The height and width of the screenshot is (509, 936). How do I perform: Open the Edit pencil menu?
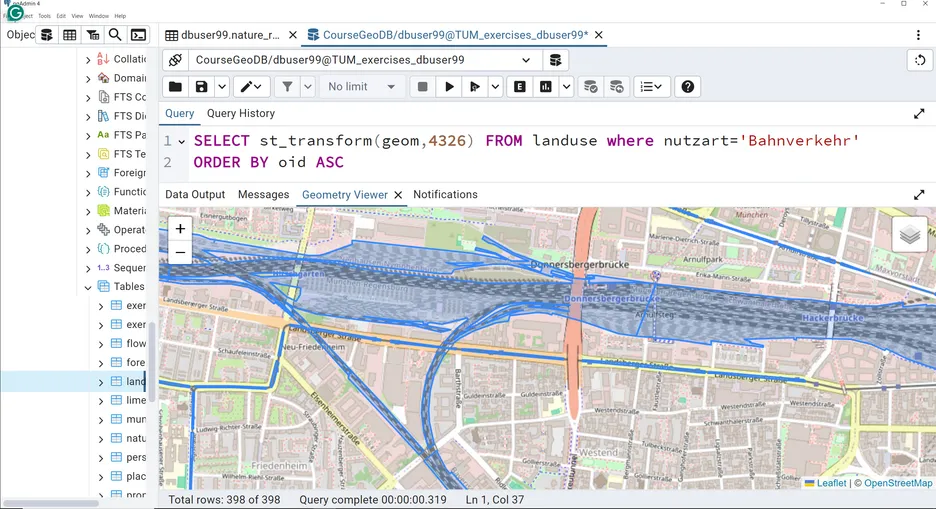[x=251, y=87]
